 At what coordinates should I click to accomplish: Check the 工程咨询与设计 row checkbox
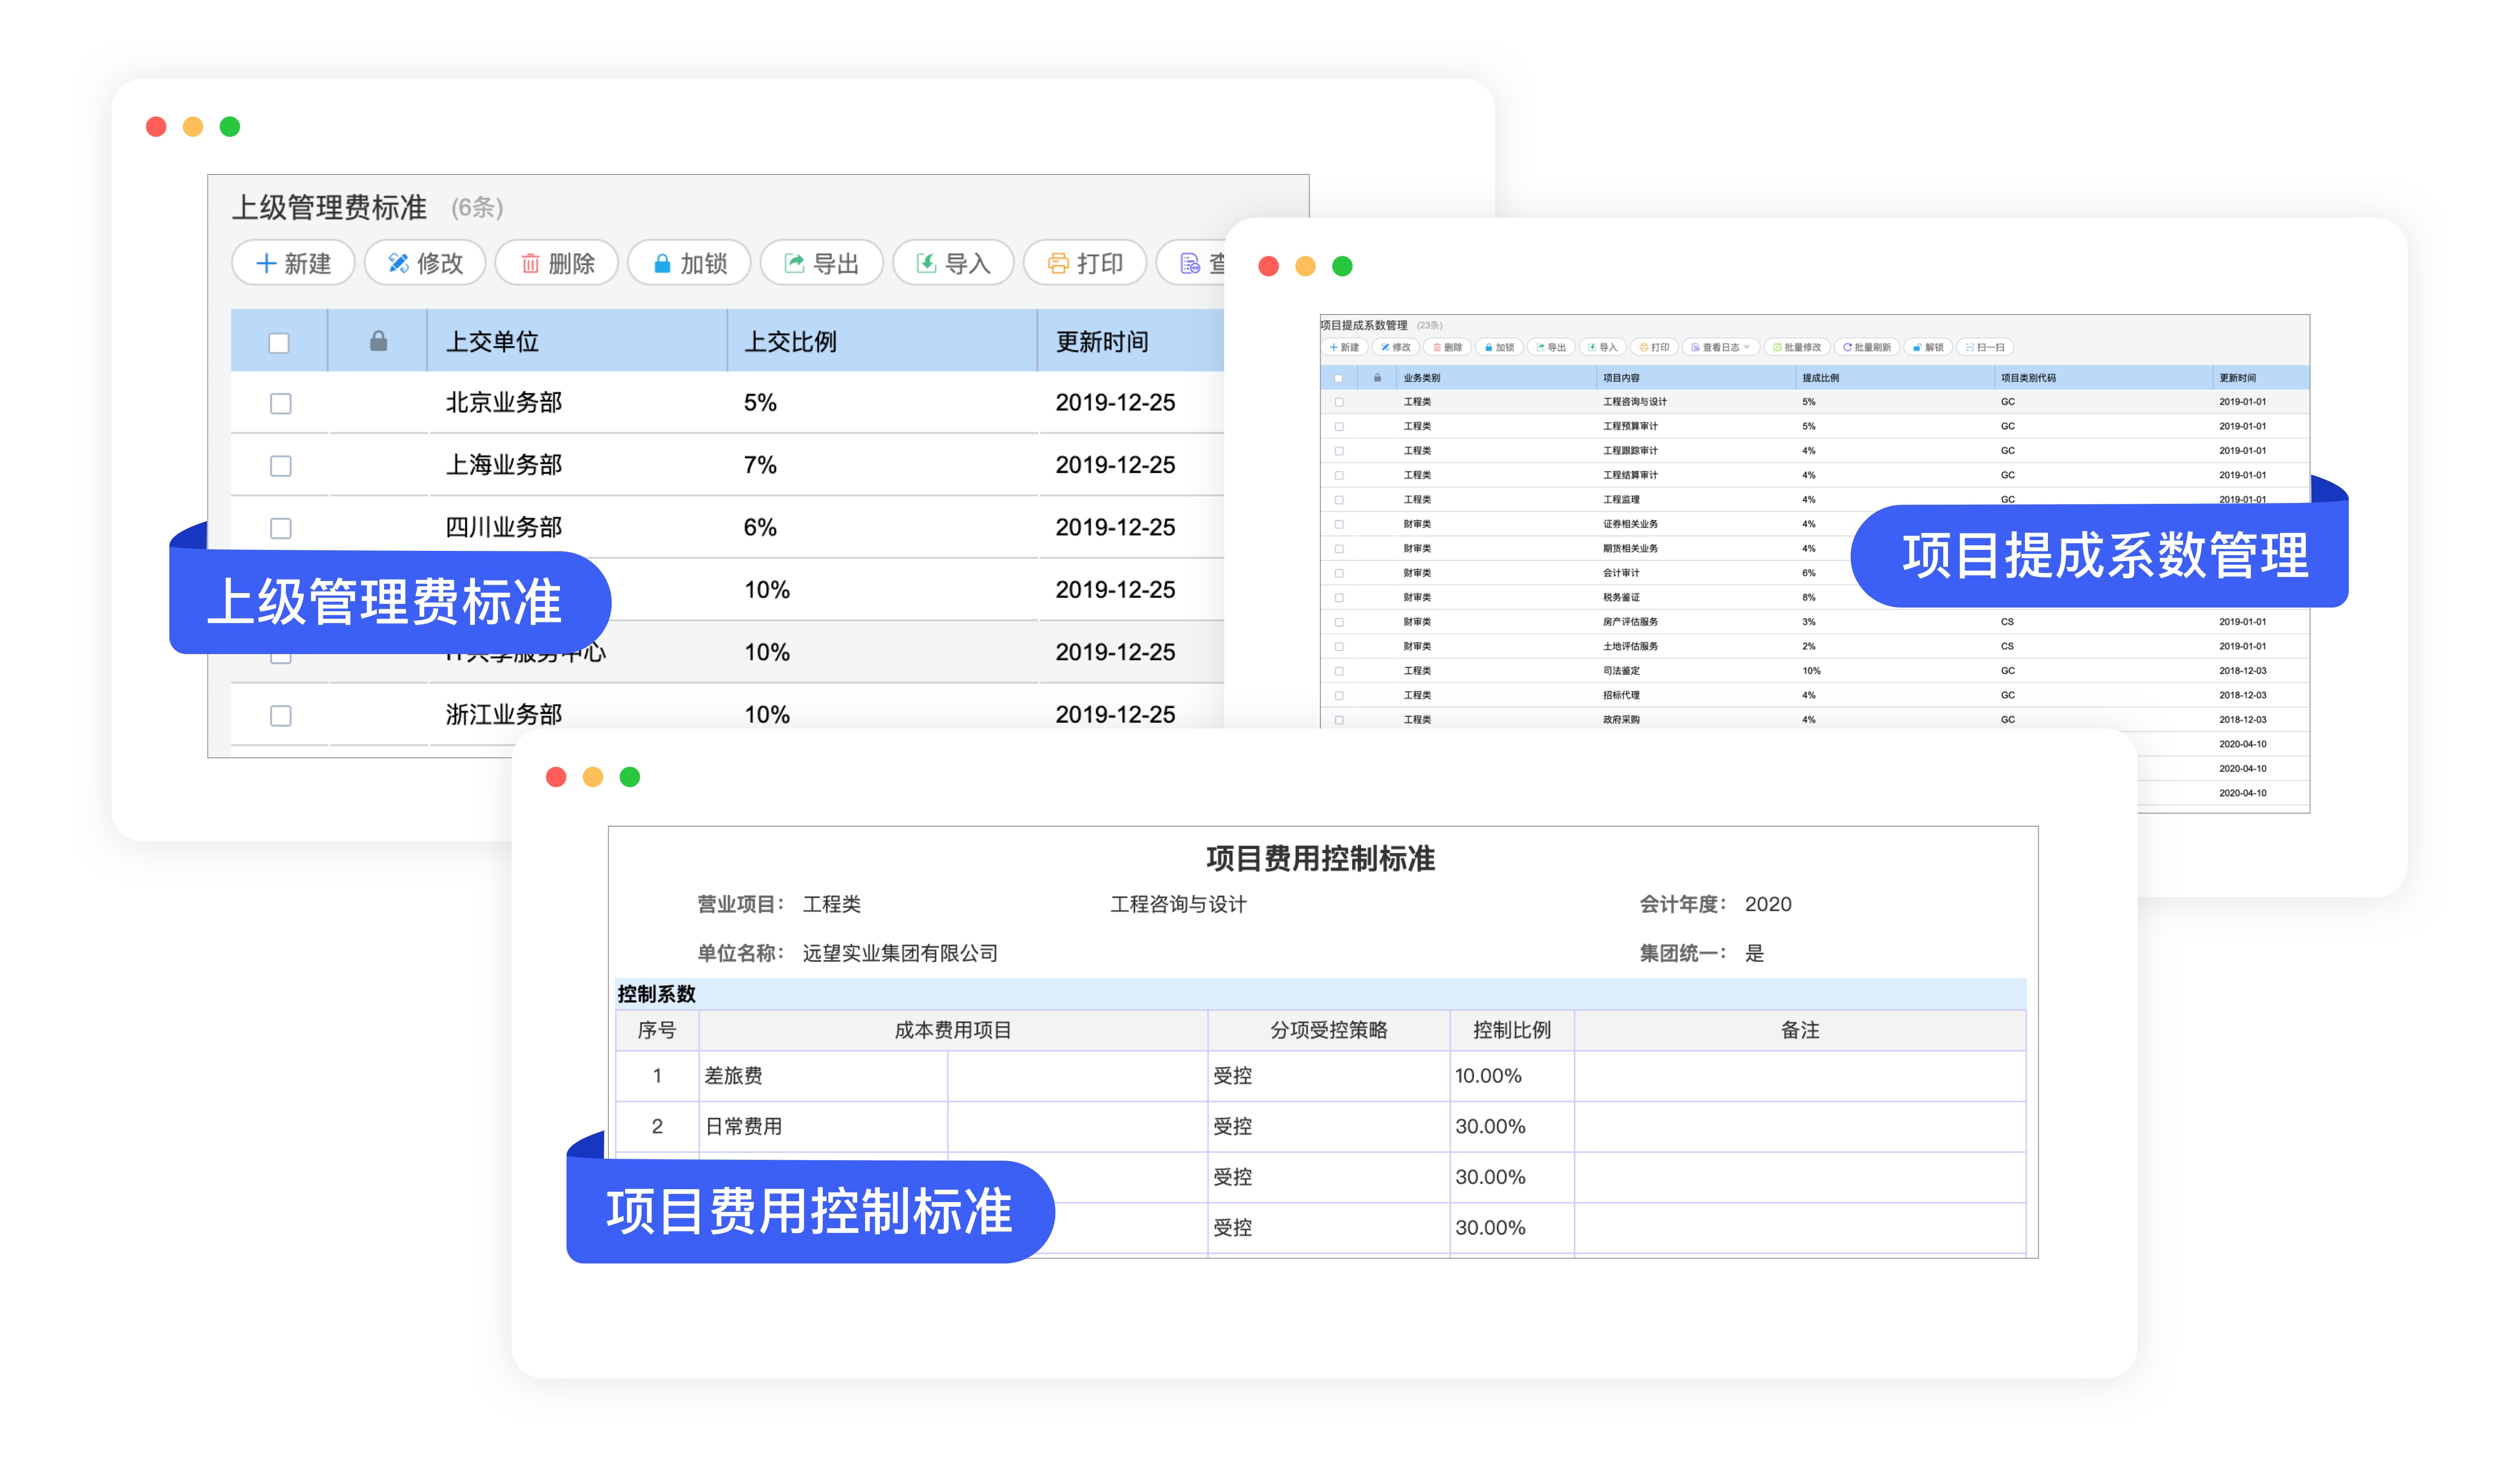coord(1338,402)
